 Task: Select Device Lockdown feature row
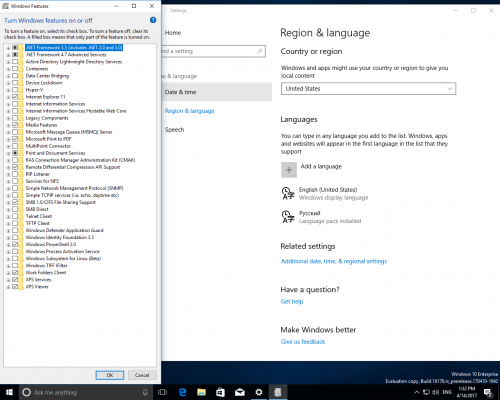pos(44,83)
